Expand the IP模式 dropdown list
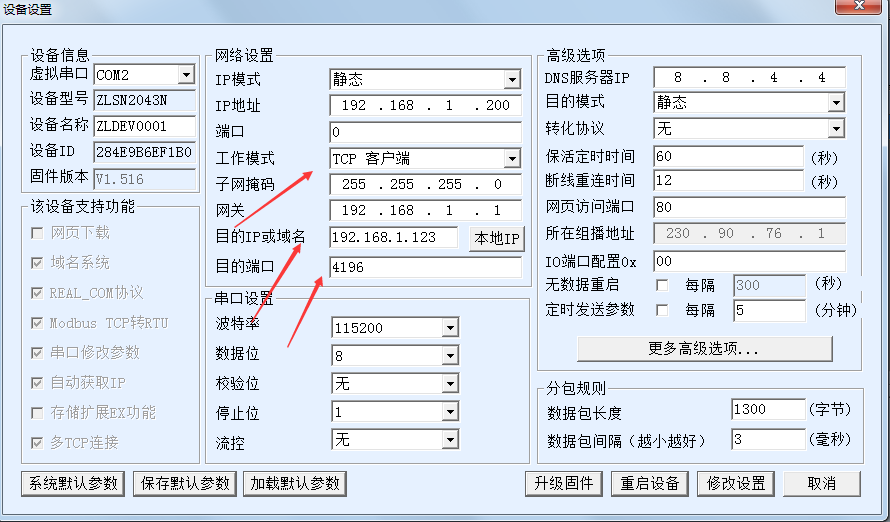The height and width of the screenshot is (522, 890). (511, 79)
